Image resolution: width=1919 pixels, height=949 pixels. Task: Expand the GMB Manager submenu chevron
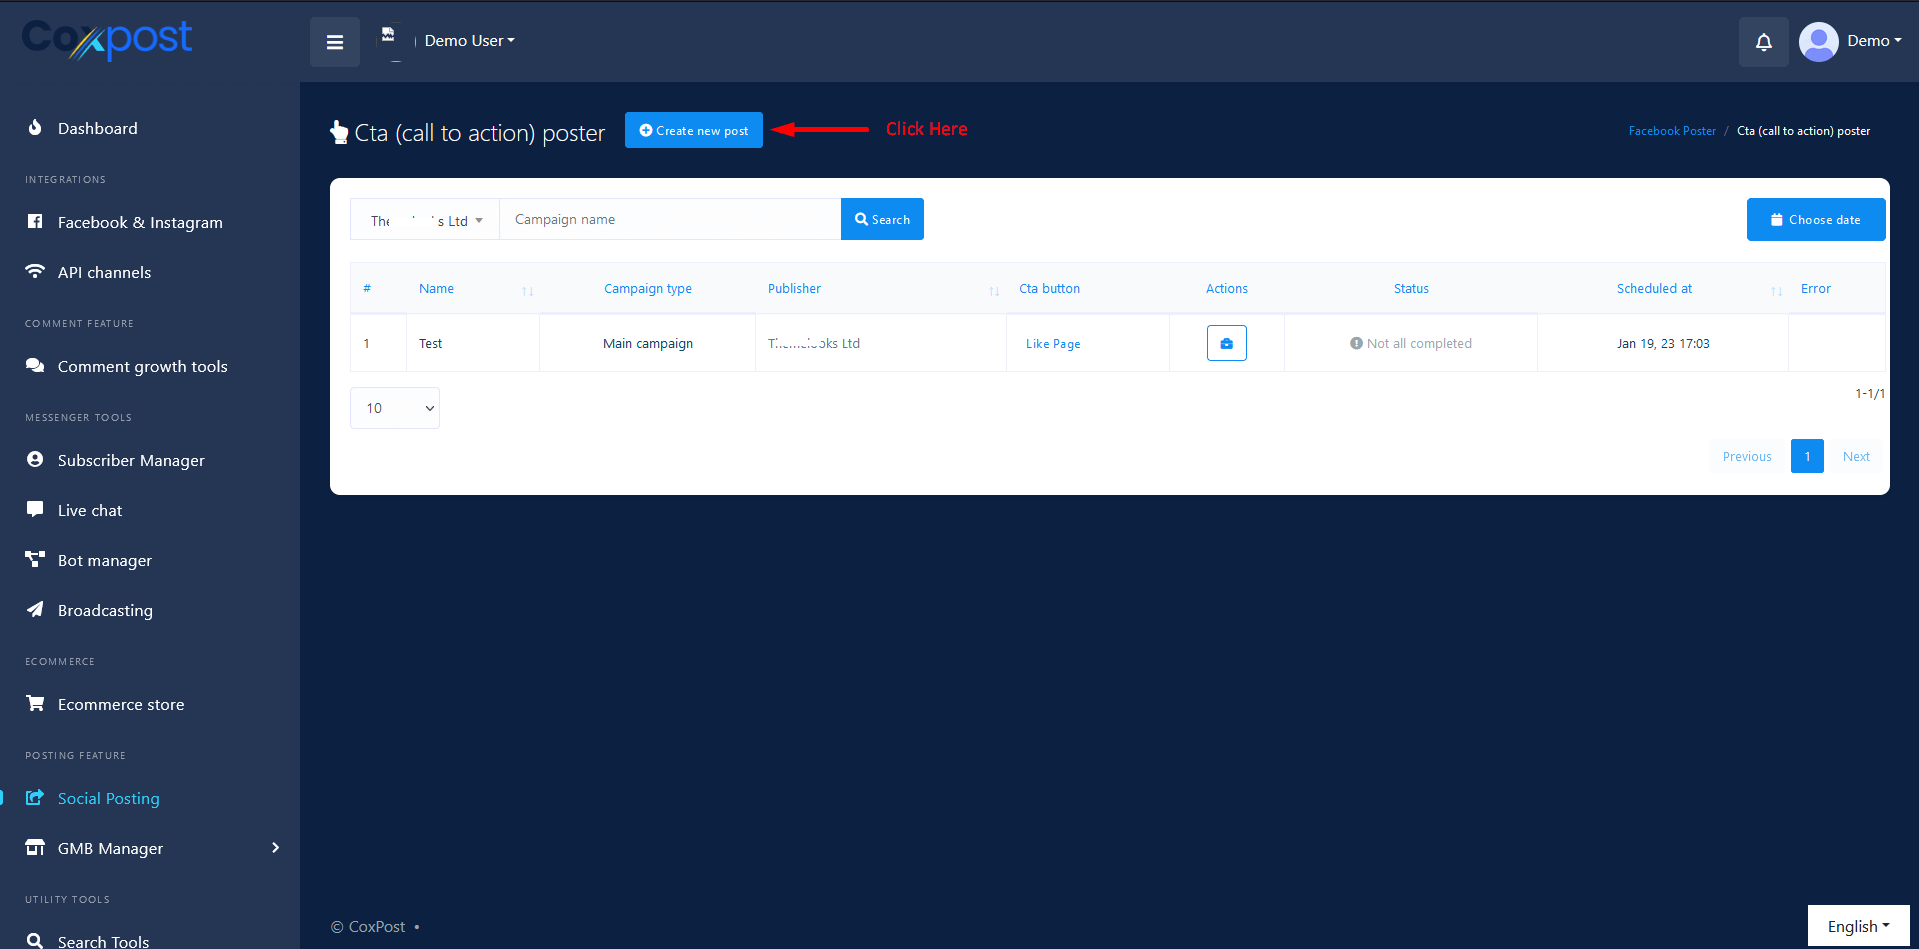275,848
